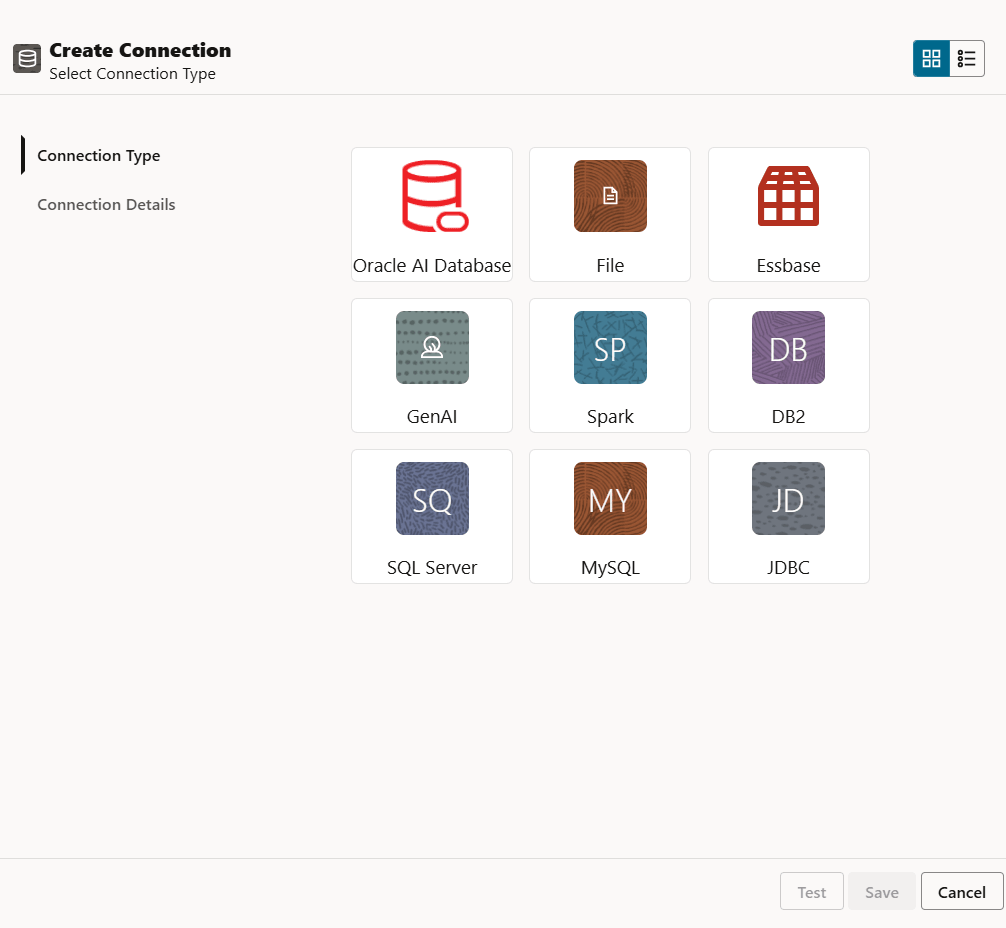Switch to list view
Screen dimensions: 1006x928
point(966,58)
